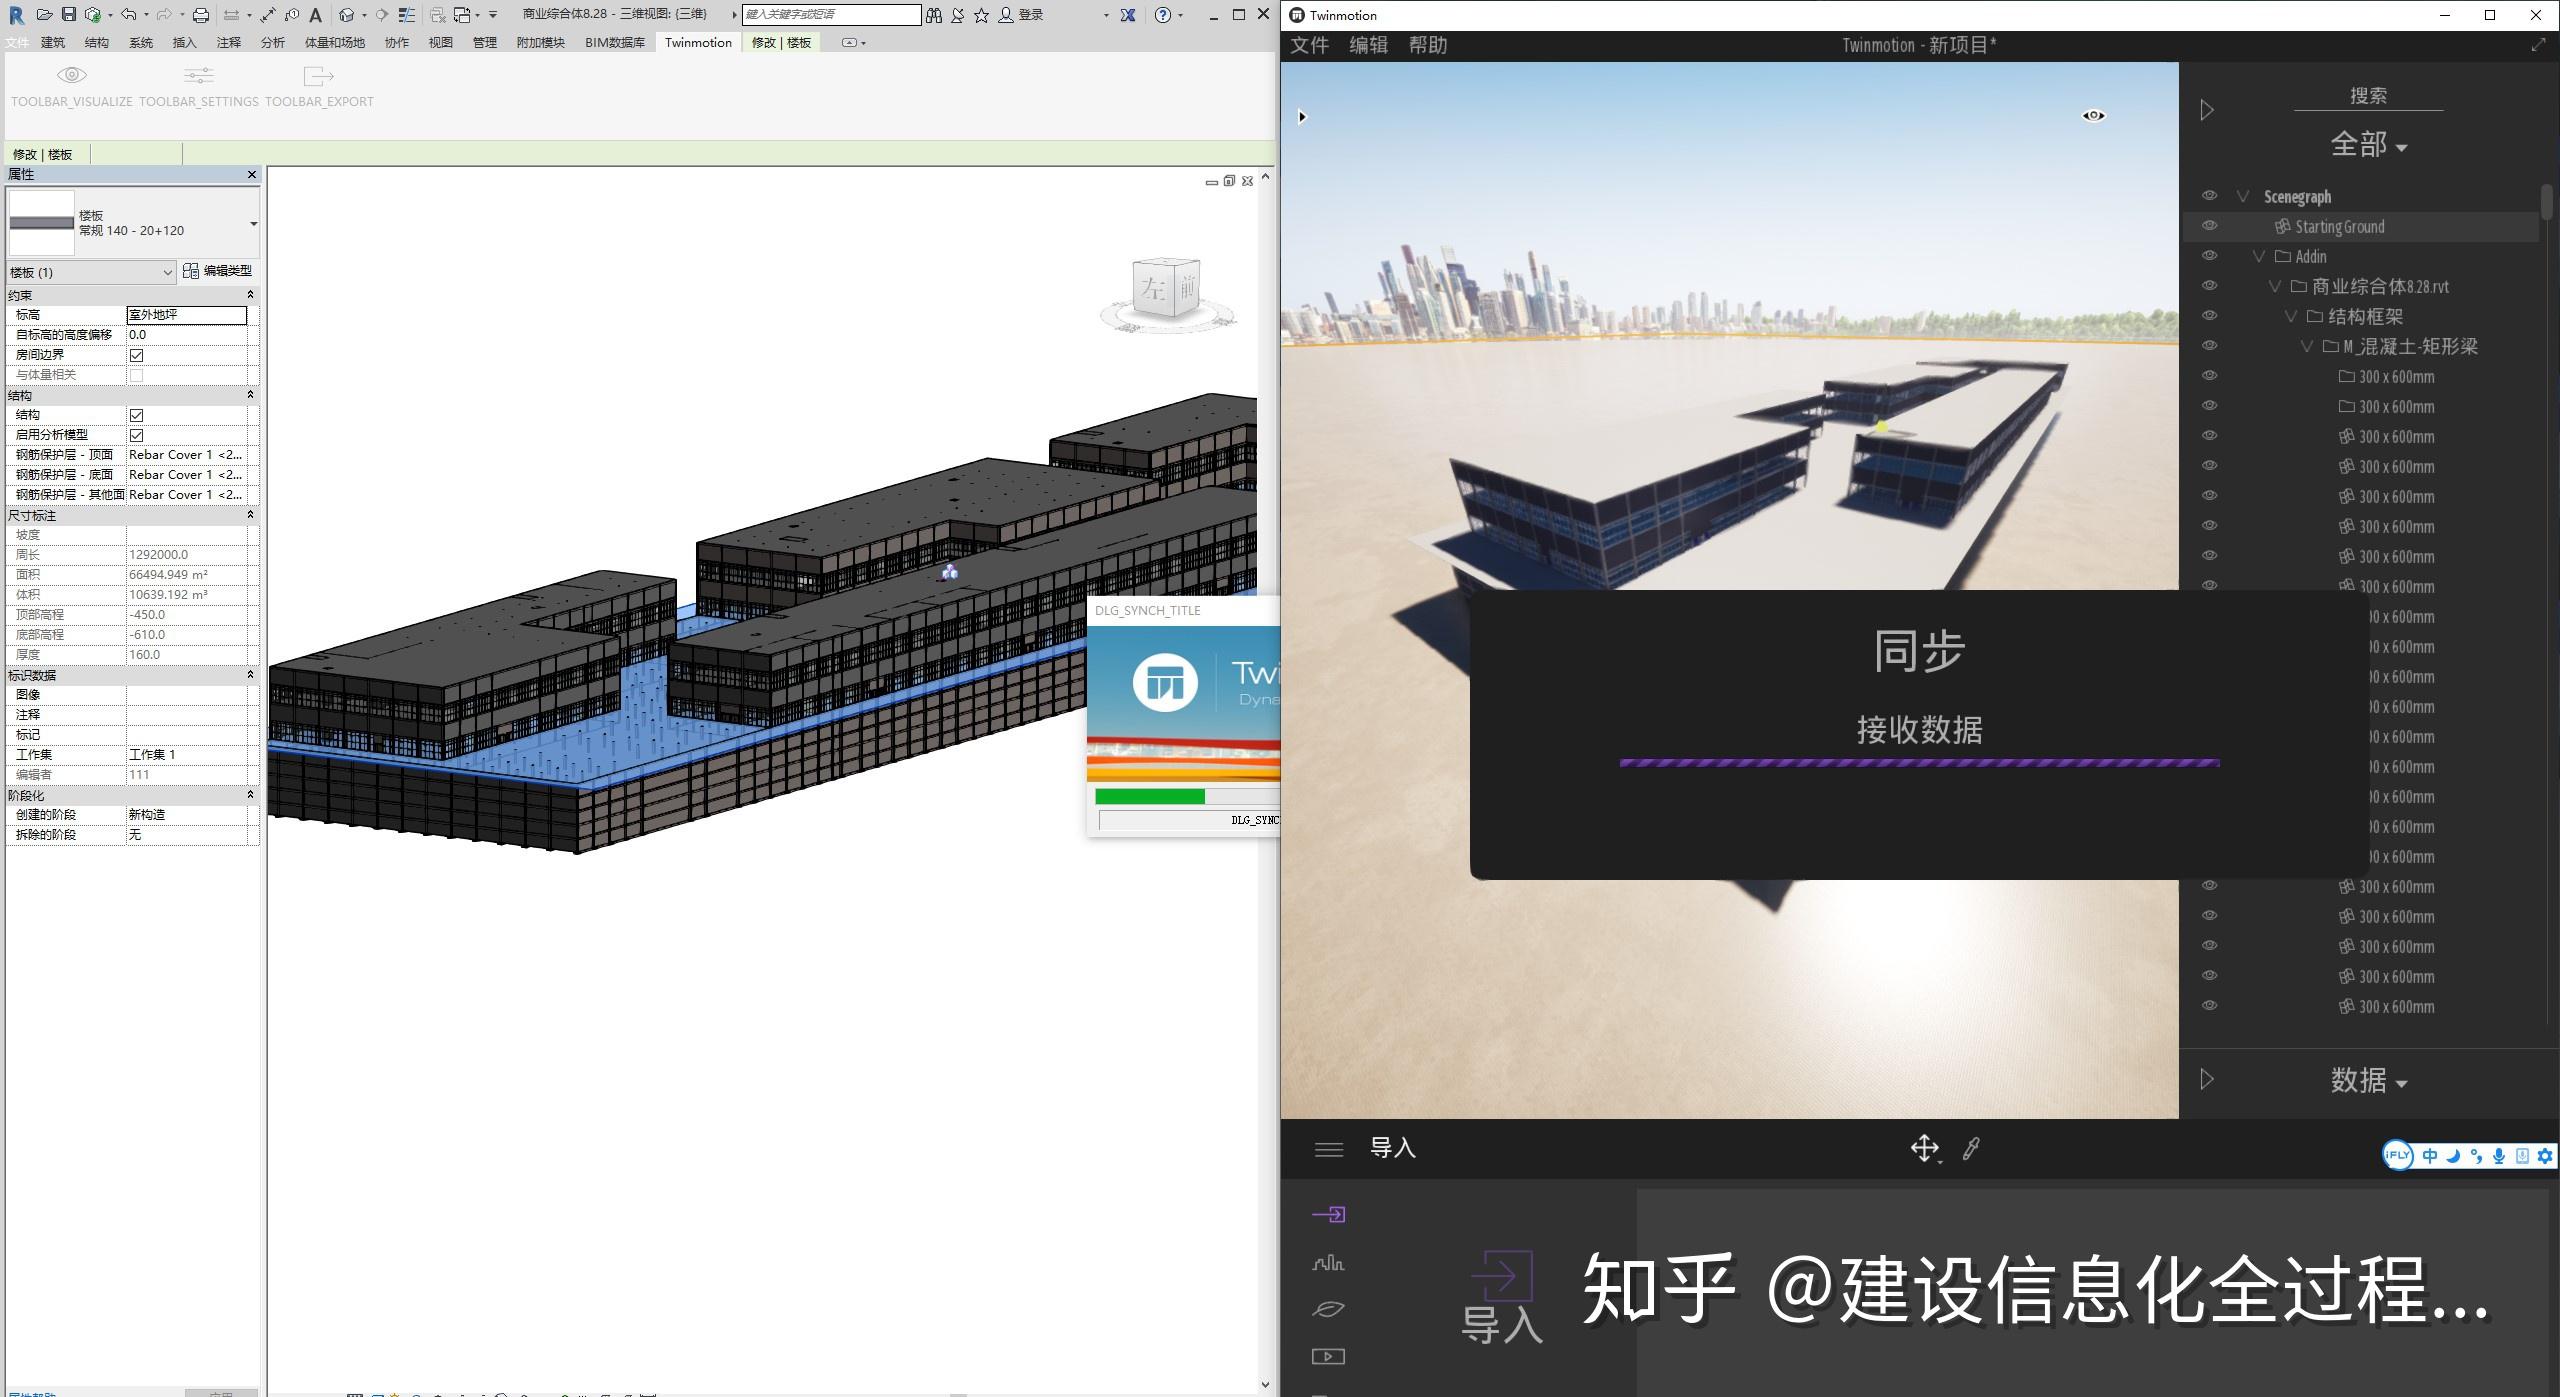Open the 数据 dropdown in Twinmotion
Image resolution: width=2560 pixels, height=1397 pixels.
tap(2368, 1080)
